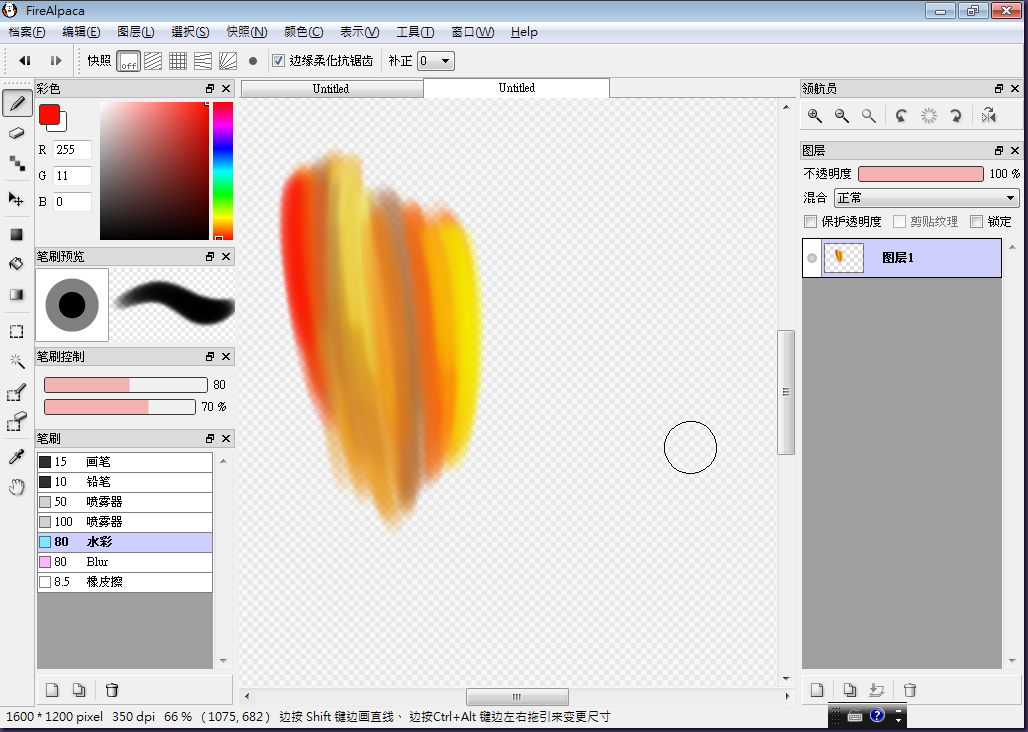Enable the 保护透明度 checkbox
1028x732 pixels.
pyautogui.click(x=811, y=221)
